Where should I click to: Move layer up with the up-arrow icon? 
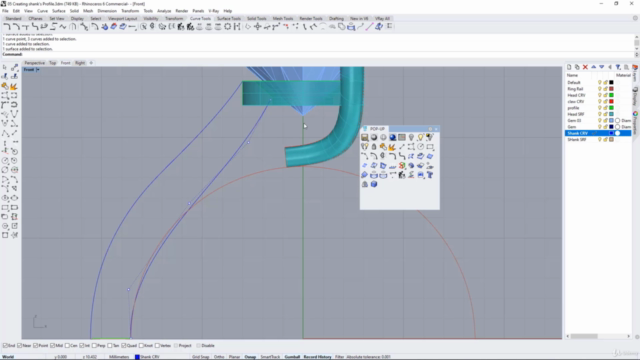(593, 67)
